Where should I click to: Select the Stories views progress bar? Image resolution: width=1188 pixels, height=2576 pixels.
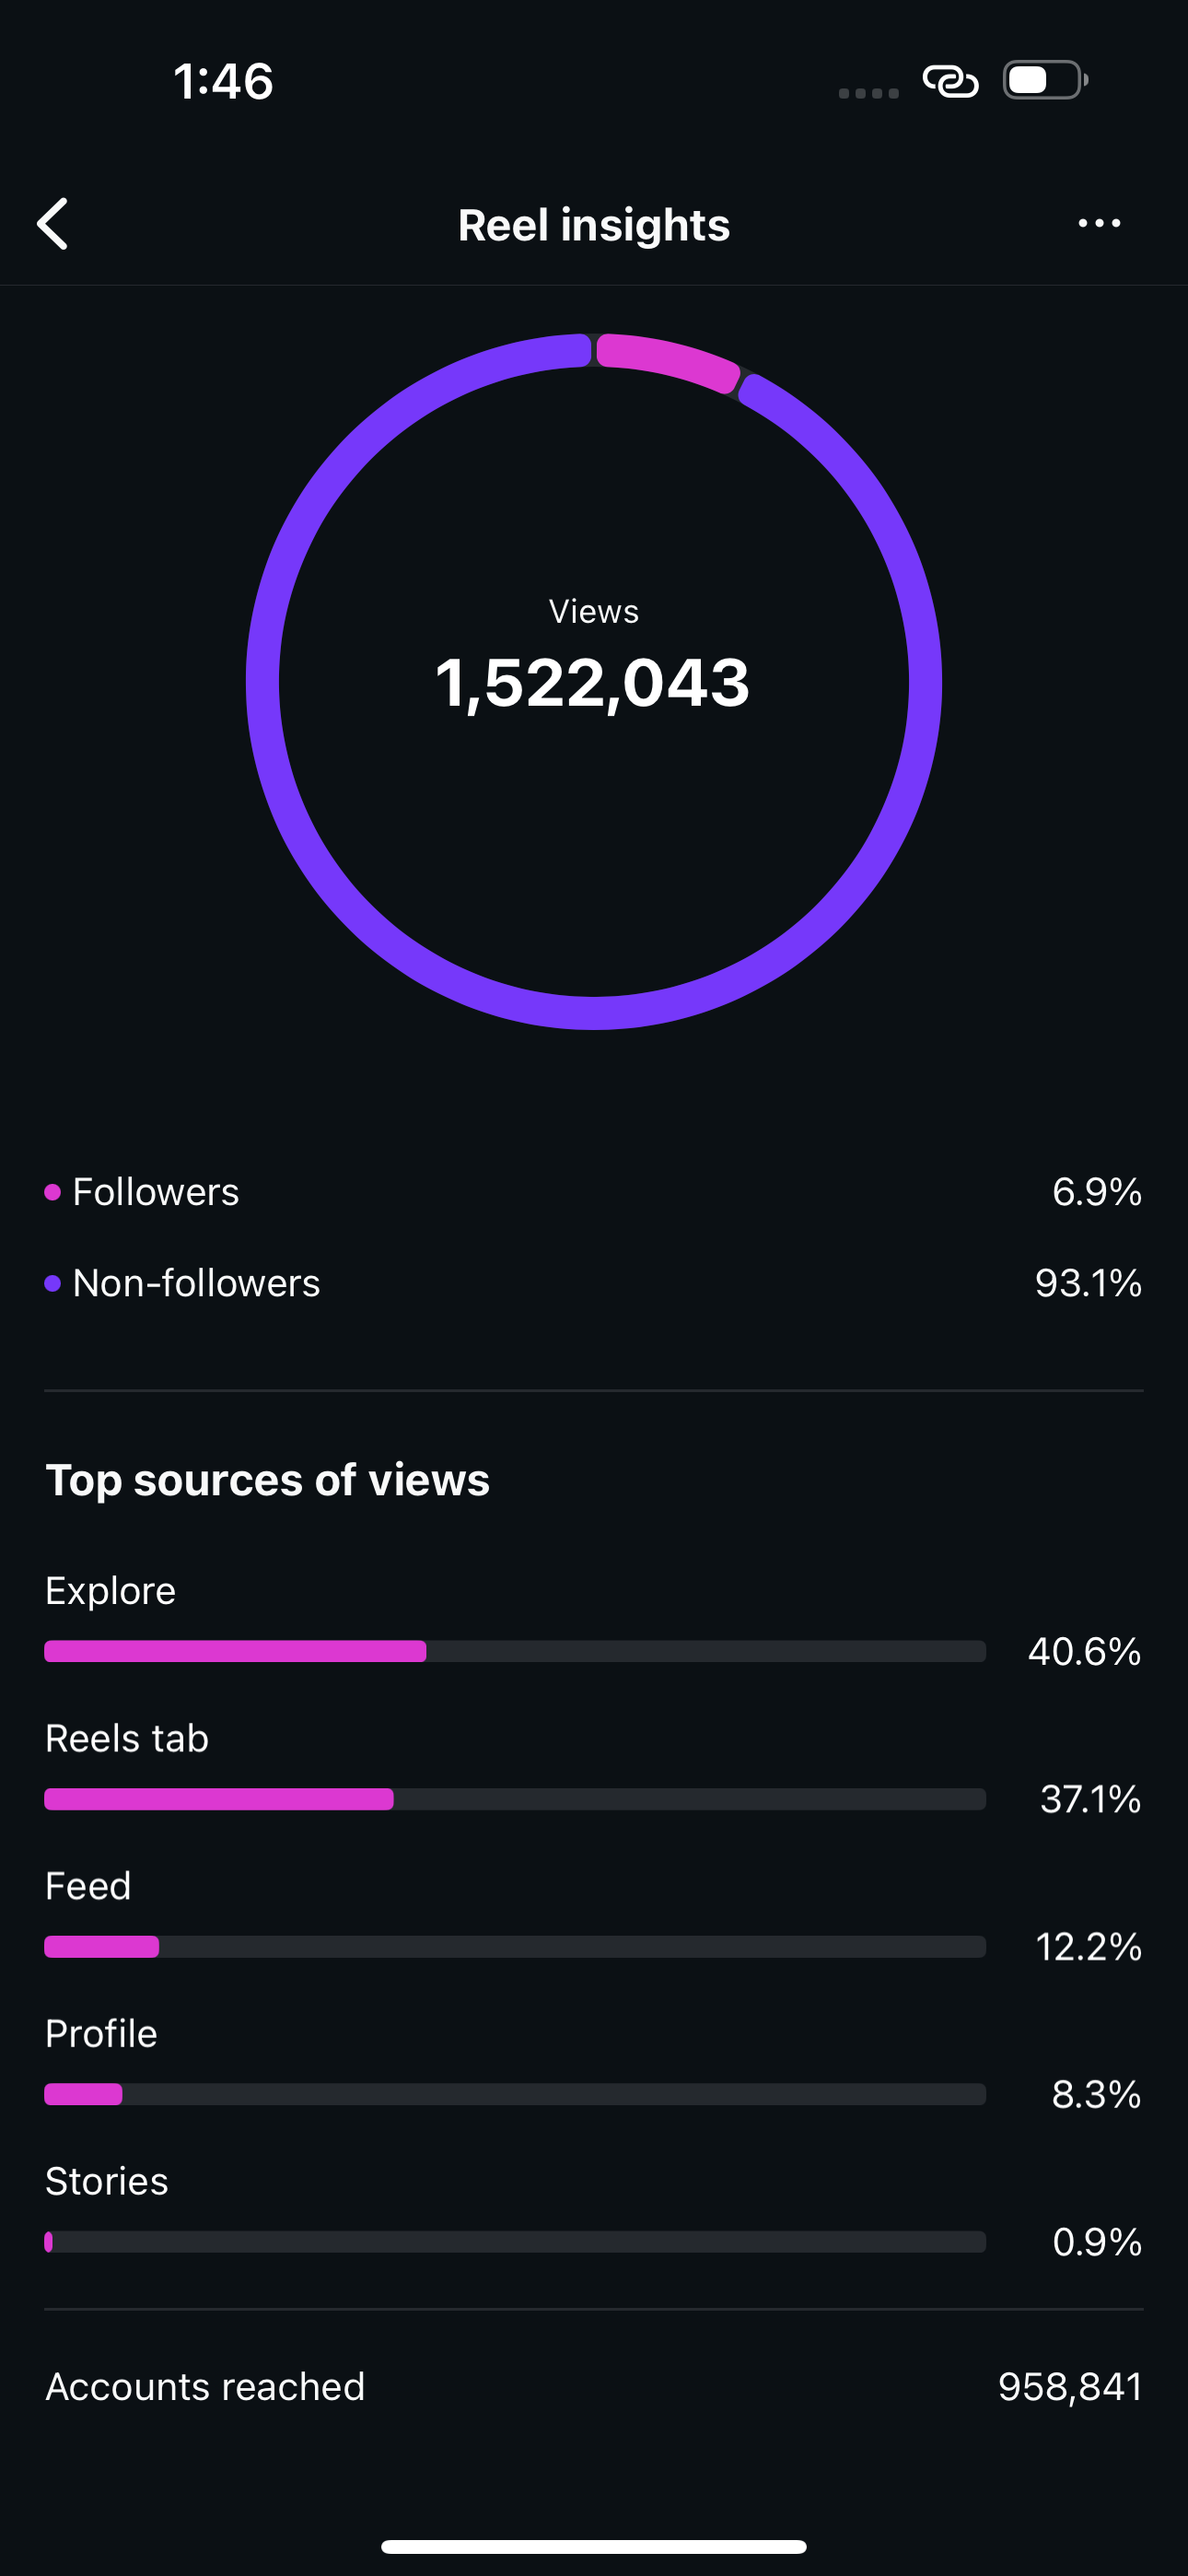pos(515,2242)
